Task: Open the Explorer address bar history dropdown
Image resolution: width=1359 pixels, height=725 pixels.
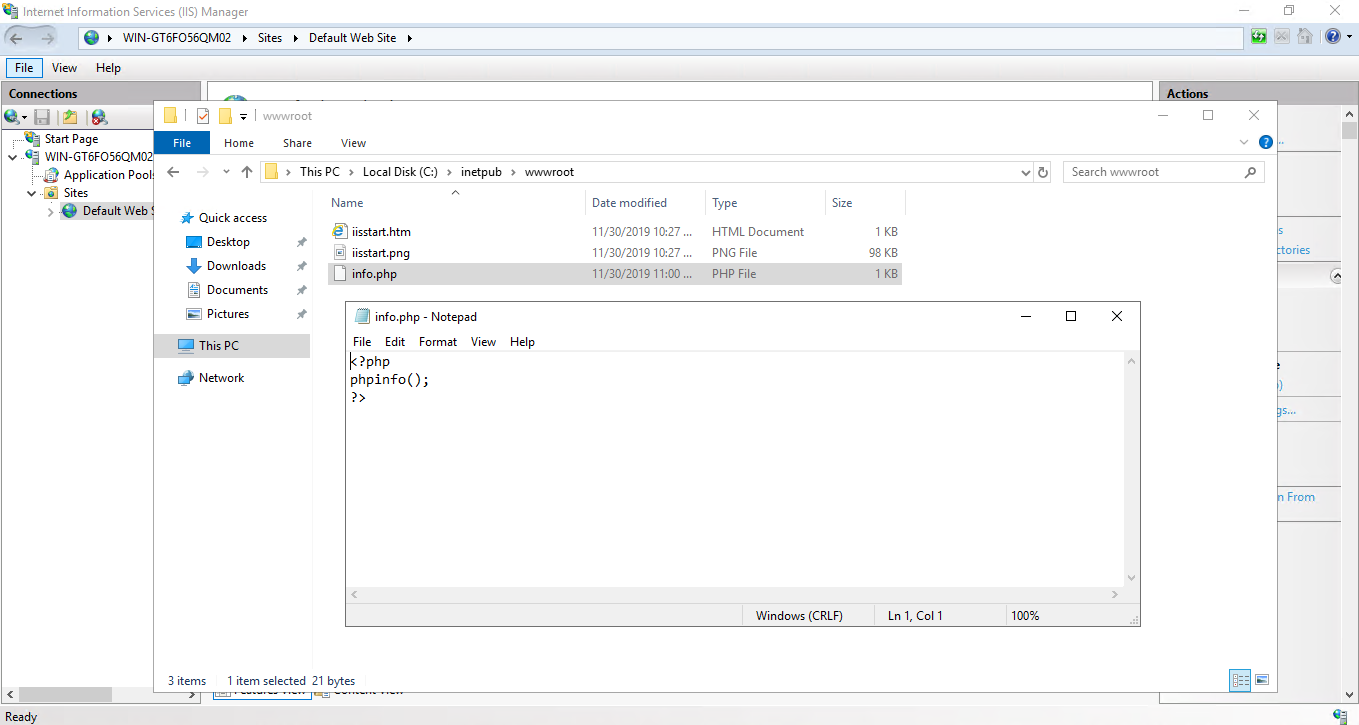Action: [1025, 172]
